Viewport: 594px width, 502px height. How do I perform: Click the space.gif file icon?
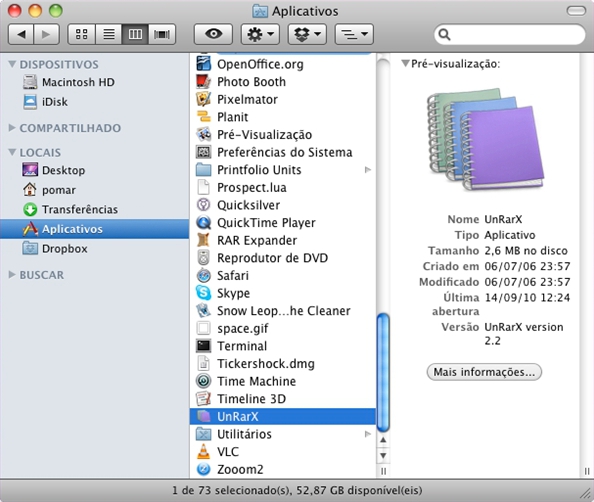click(203, 328)
